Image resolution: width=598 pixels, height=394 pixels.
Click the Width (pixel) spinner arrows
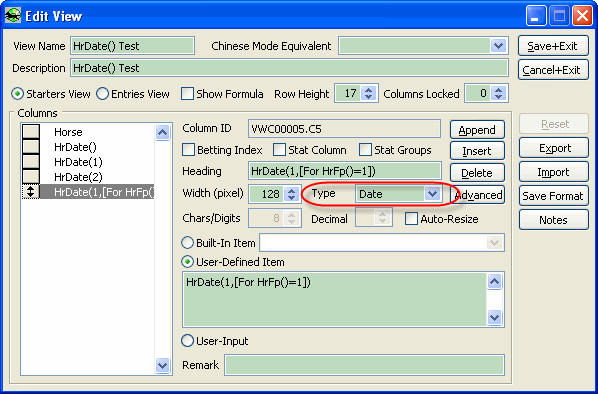[x=292, y=194]
